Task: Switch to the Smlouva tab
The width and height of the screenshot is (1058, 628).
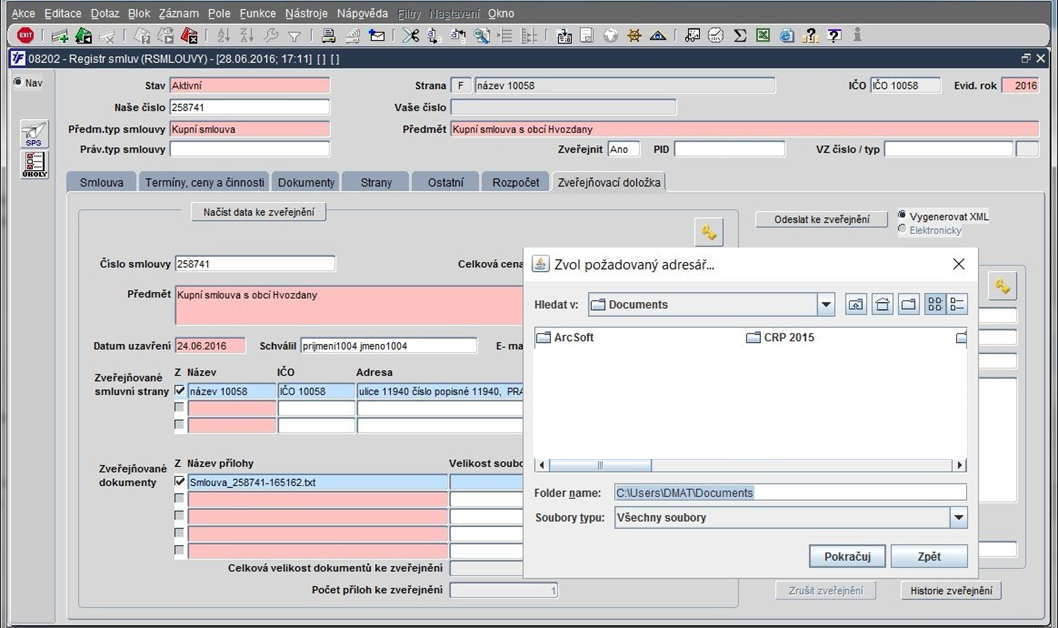Action: pos(101,182)
